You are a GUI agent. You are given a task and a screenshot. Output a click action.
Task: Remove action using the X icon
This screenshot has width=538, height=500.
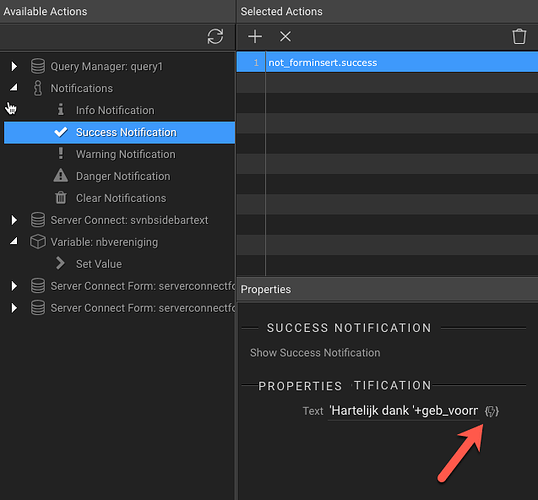[x=285, y=36]
